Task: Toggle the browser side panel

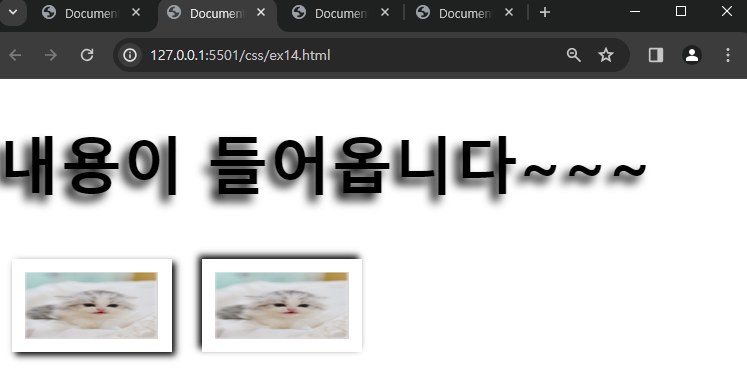Action: (x=656, y=55)
